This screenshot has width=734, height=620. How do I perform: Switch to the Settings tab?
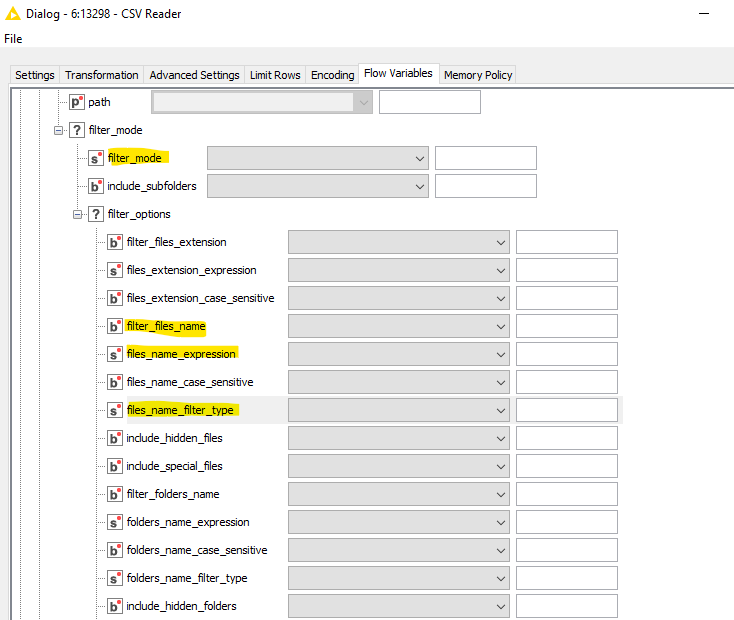[35, 75]
